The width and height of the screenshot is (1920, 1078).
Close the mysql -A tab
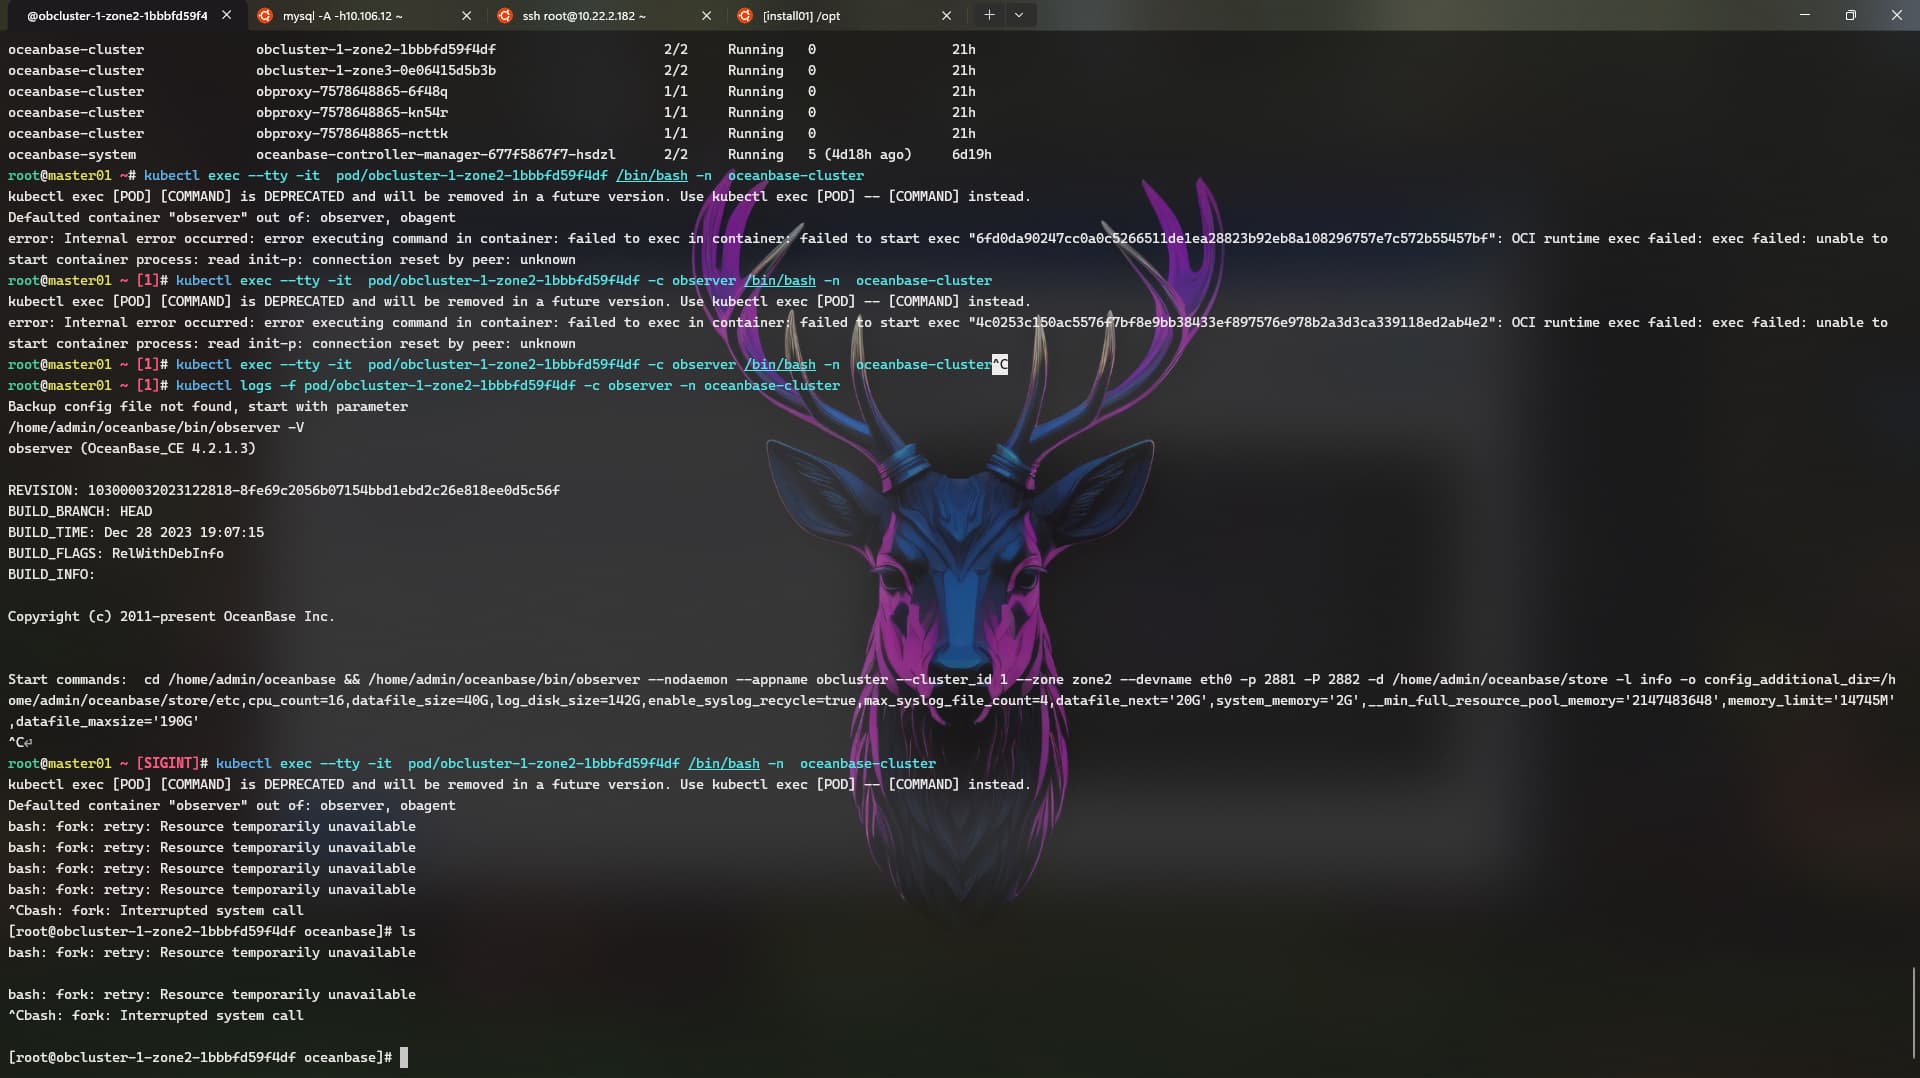pos(466,16)
